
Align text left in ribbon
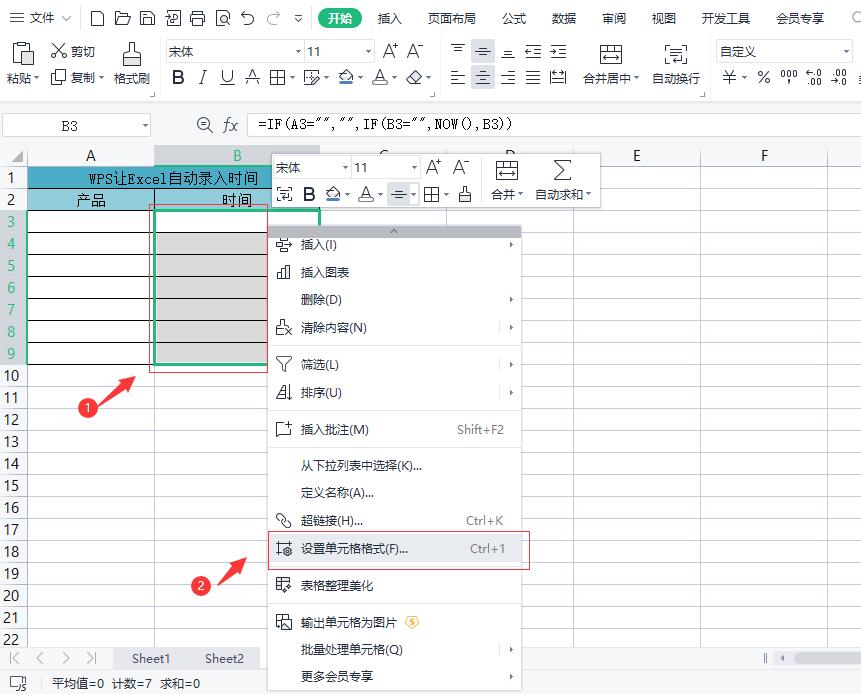point(457,77)
